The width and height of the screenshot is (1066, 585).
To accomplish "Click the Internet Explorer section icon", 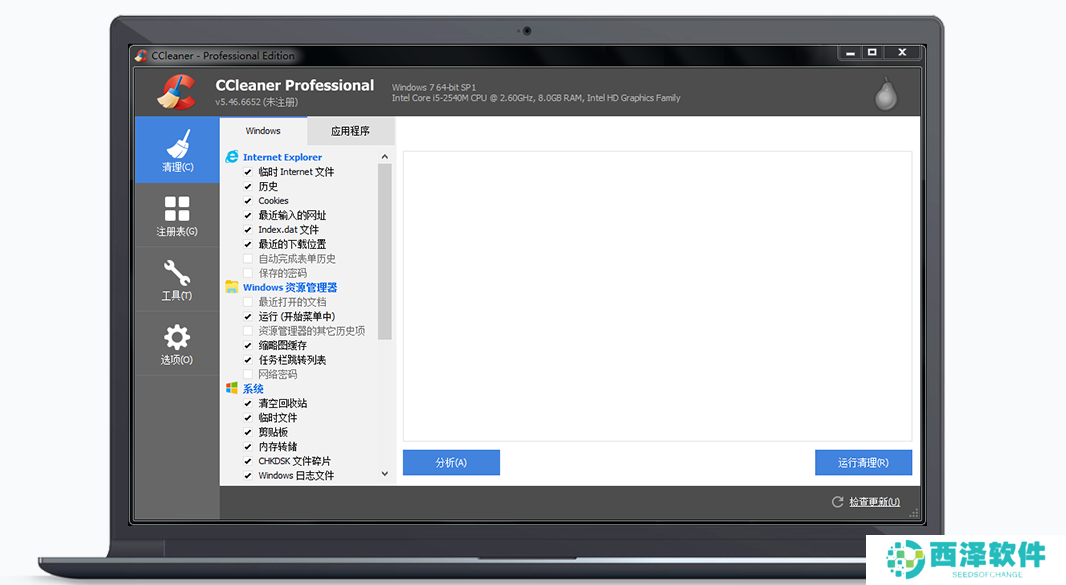I will click(232, 157).
